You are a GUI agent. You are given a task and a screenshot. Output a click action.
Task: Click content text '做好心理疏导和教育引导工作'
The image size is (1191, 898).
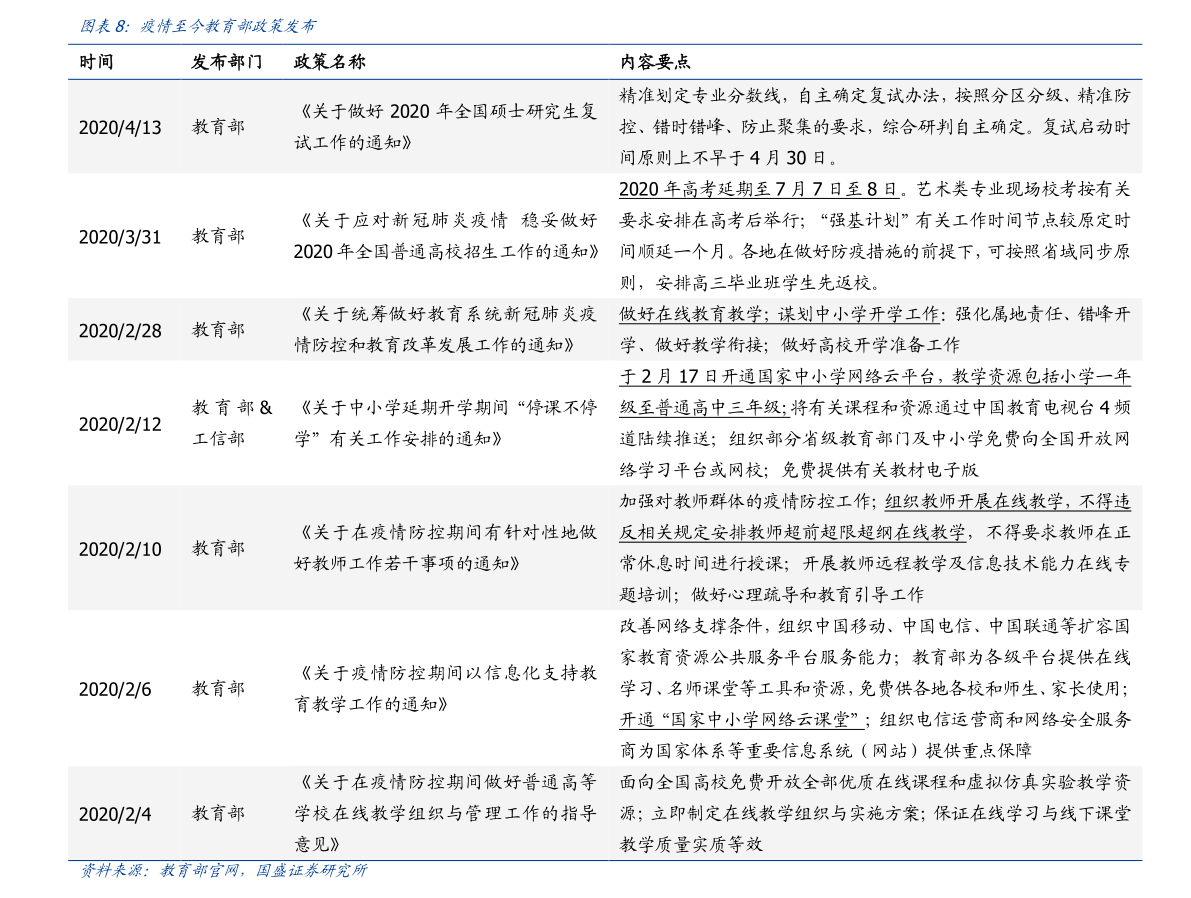807,594
